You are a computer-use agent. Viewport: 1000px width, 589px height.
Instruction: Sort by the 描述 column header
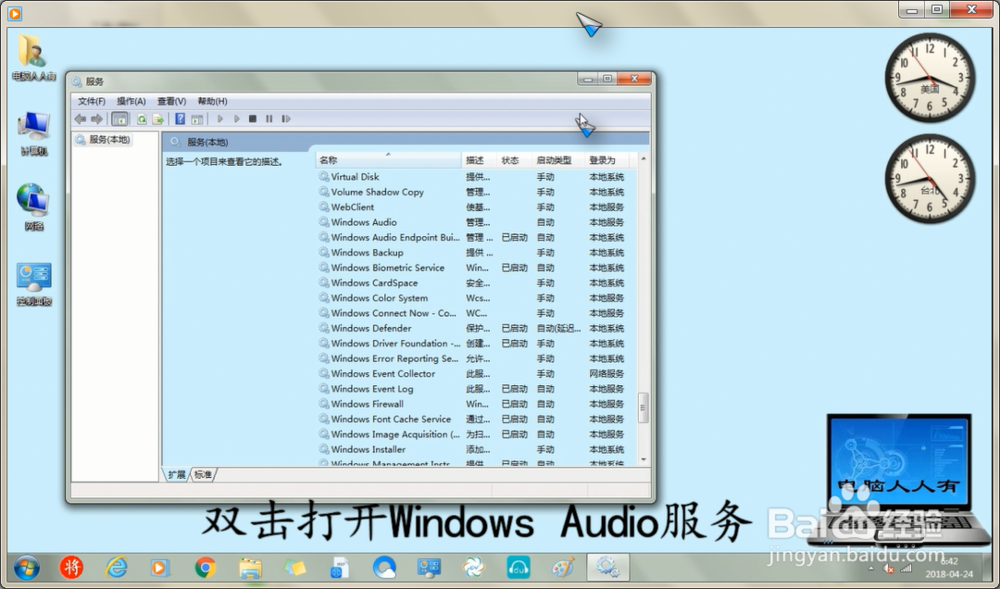[478, 160]
